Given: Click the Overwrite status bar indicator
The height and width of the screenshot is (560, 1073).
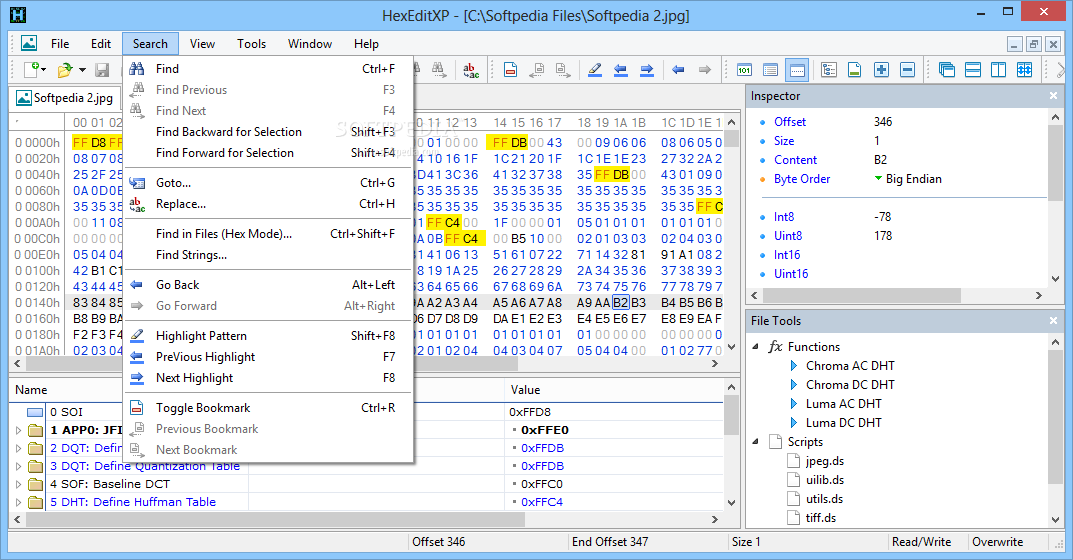Looking at the screenshot, I should point(998,542).
